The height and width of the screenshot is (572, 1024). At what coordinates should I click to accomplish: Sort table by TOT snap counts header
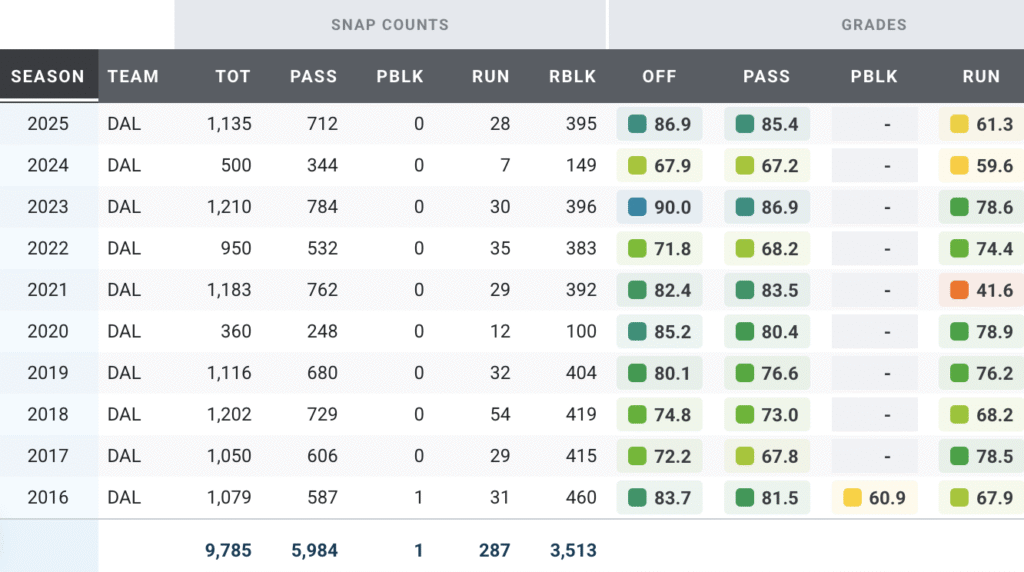pyautogui.click(x=232, y=76)
